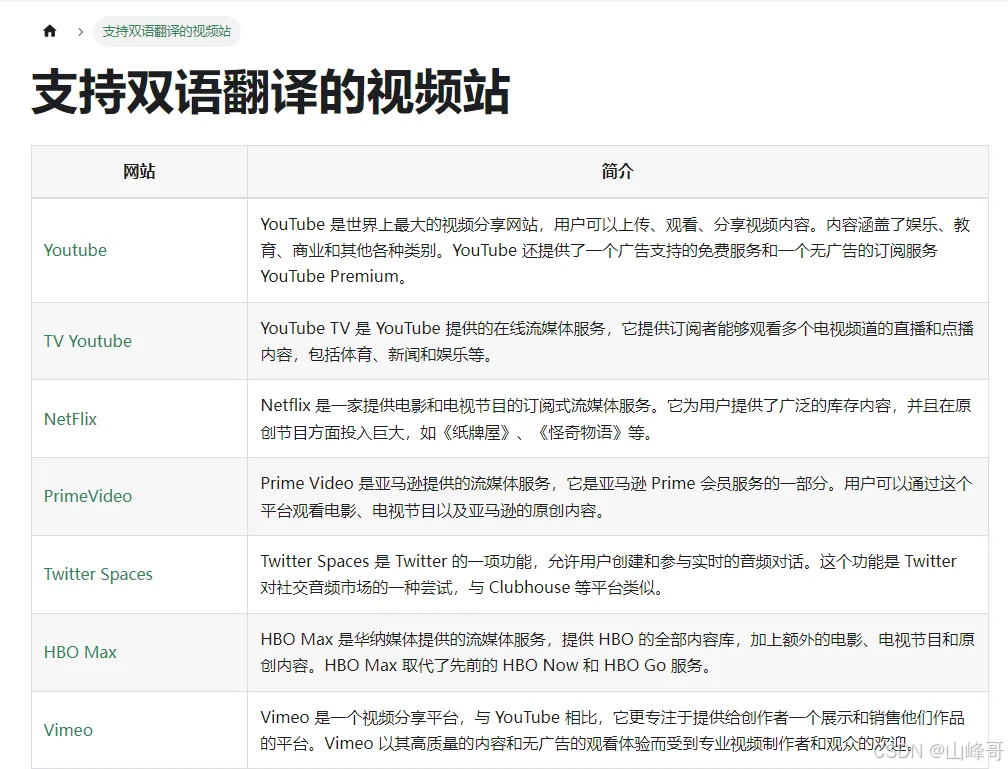Screen dimensions: 1008x769
Task: Visit the PrimeVideo link
Action: point(87,496)
